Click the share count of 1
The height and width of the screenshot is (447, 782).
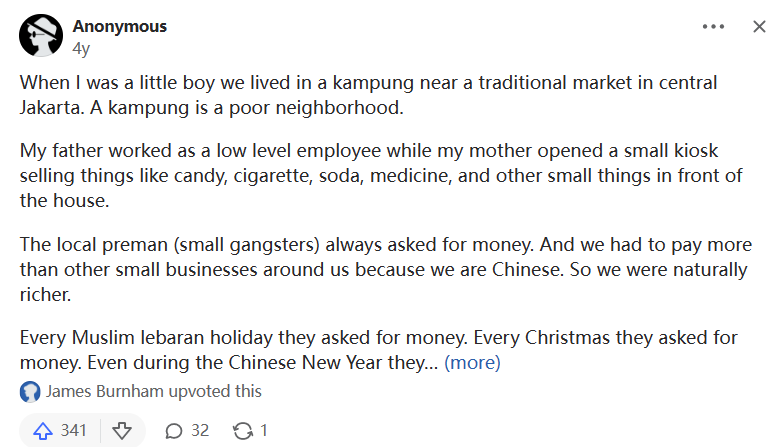[x=264, y=431]
